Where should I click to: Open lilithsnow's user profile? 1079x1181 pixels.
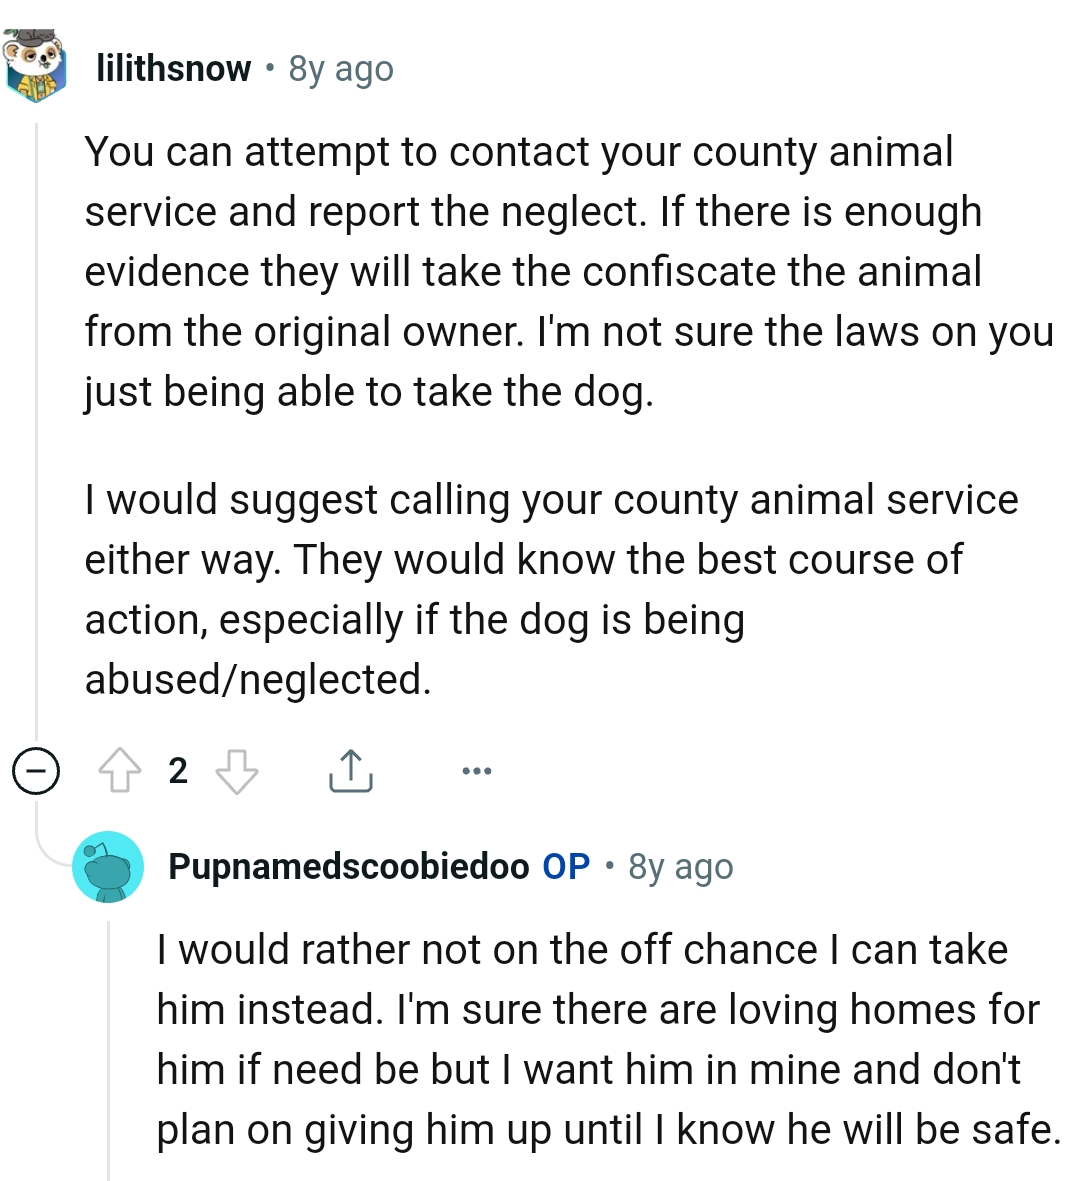pyautogui.click(x=174, y=68)
